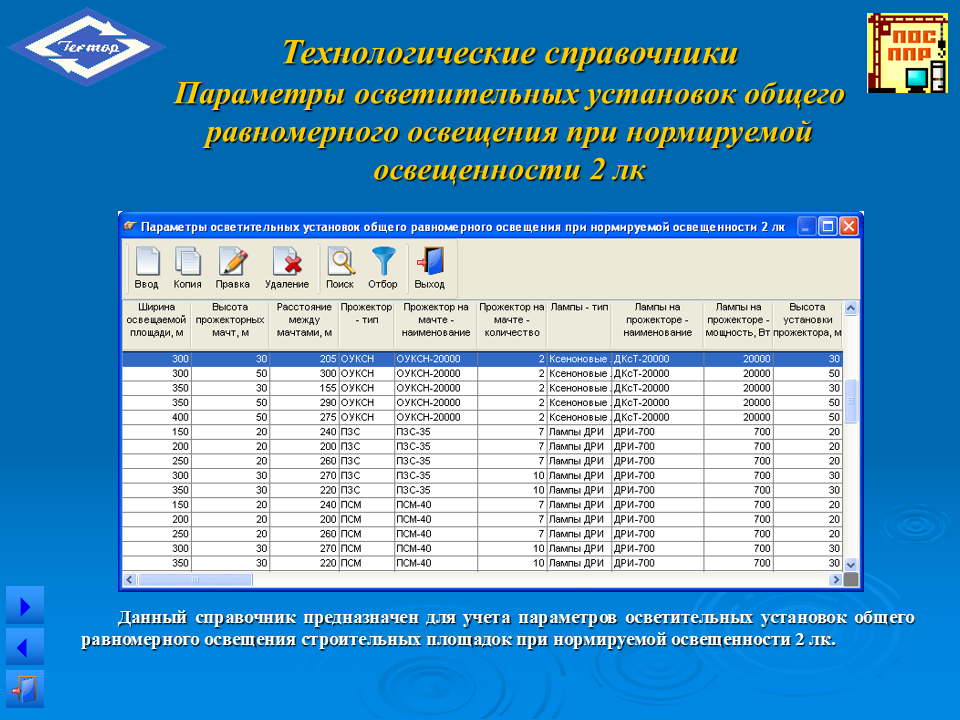The height and width of the screenshot is (720, 960).
Task: Click the table's vertical scroll down arrow
Action: [850, 564]
